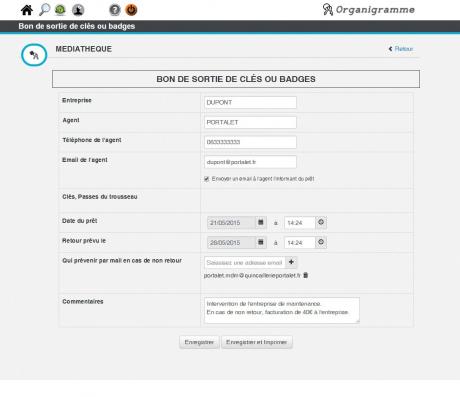Open time picker for Retour prévu le

coord(321,242)
